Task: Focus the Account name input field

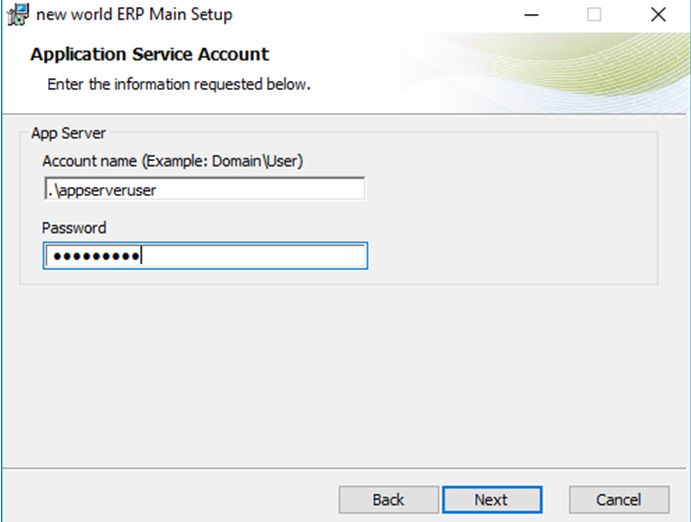Action: 204,189
